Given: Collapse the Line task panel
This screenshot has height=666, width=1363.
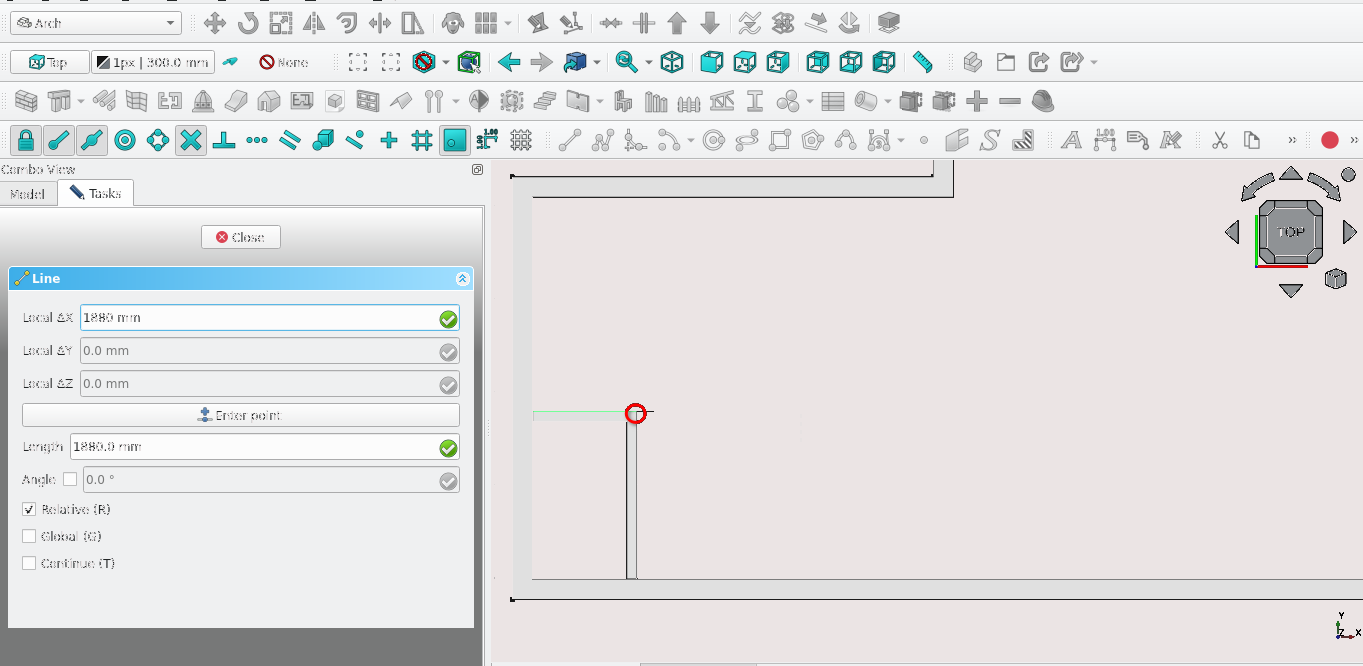Looking at the screenshot, I should point(462,279).
